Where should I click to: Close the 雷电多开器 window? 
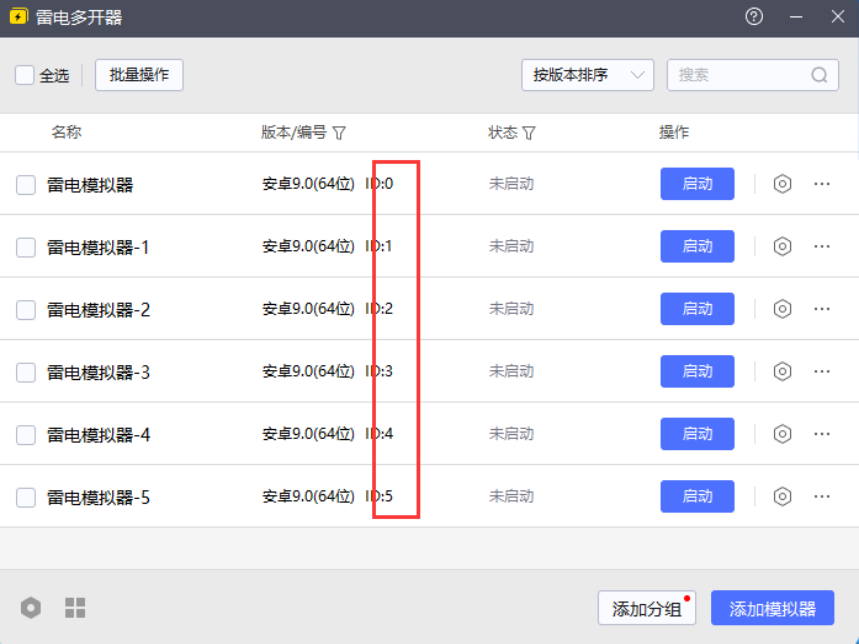(838, 16)
